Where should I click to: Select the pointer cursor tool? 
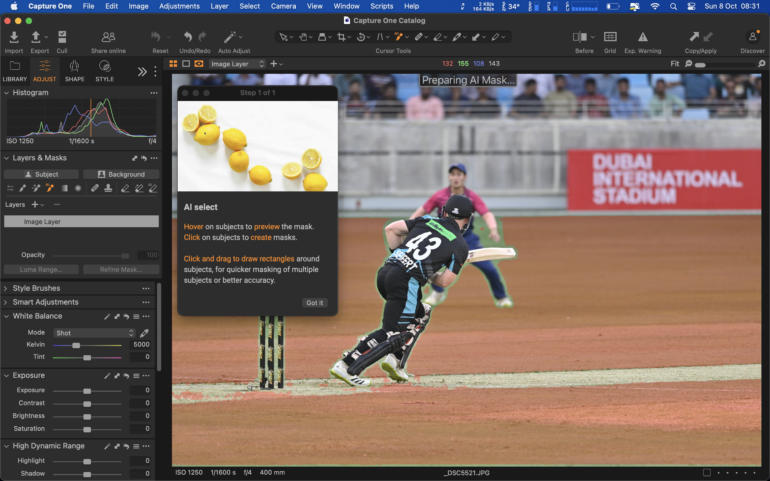(x=283, y=37)
